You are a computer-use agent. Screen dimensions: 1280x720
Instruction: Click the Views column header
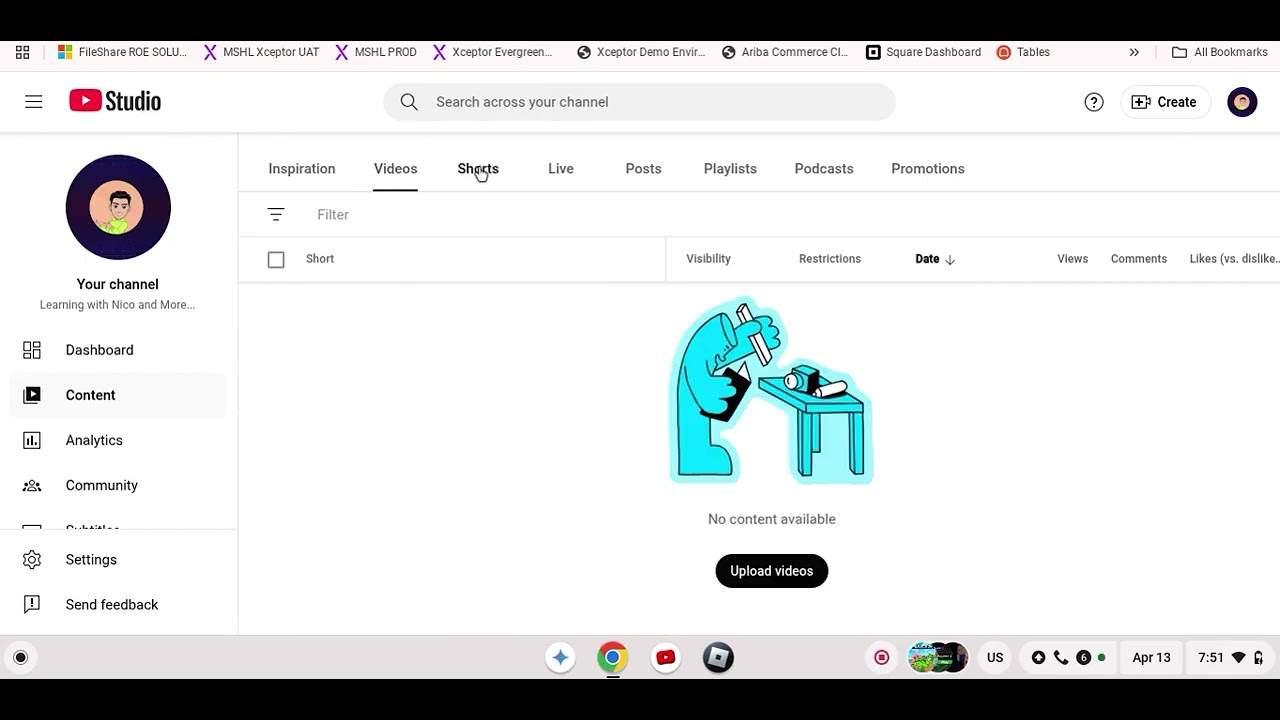pyautogui.click(x=1073, y=259)
